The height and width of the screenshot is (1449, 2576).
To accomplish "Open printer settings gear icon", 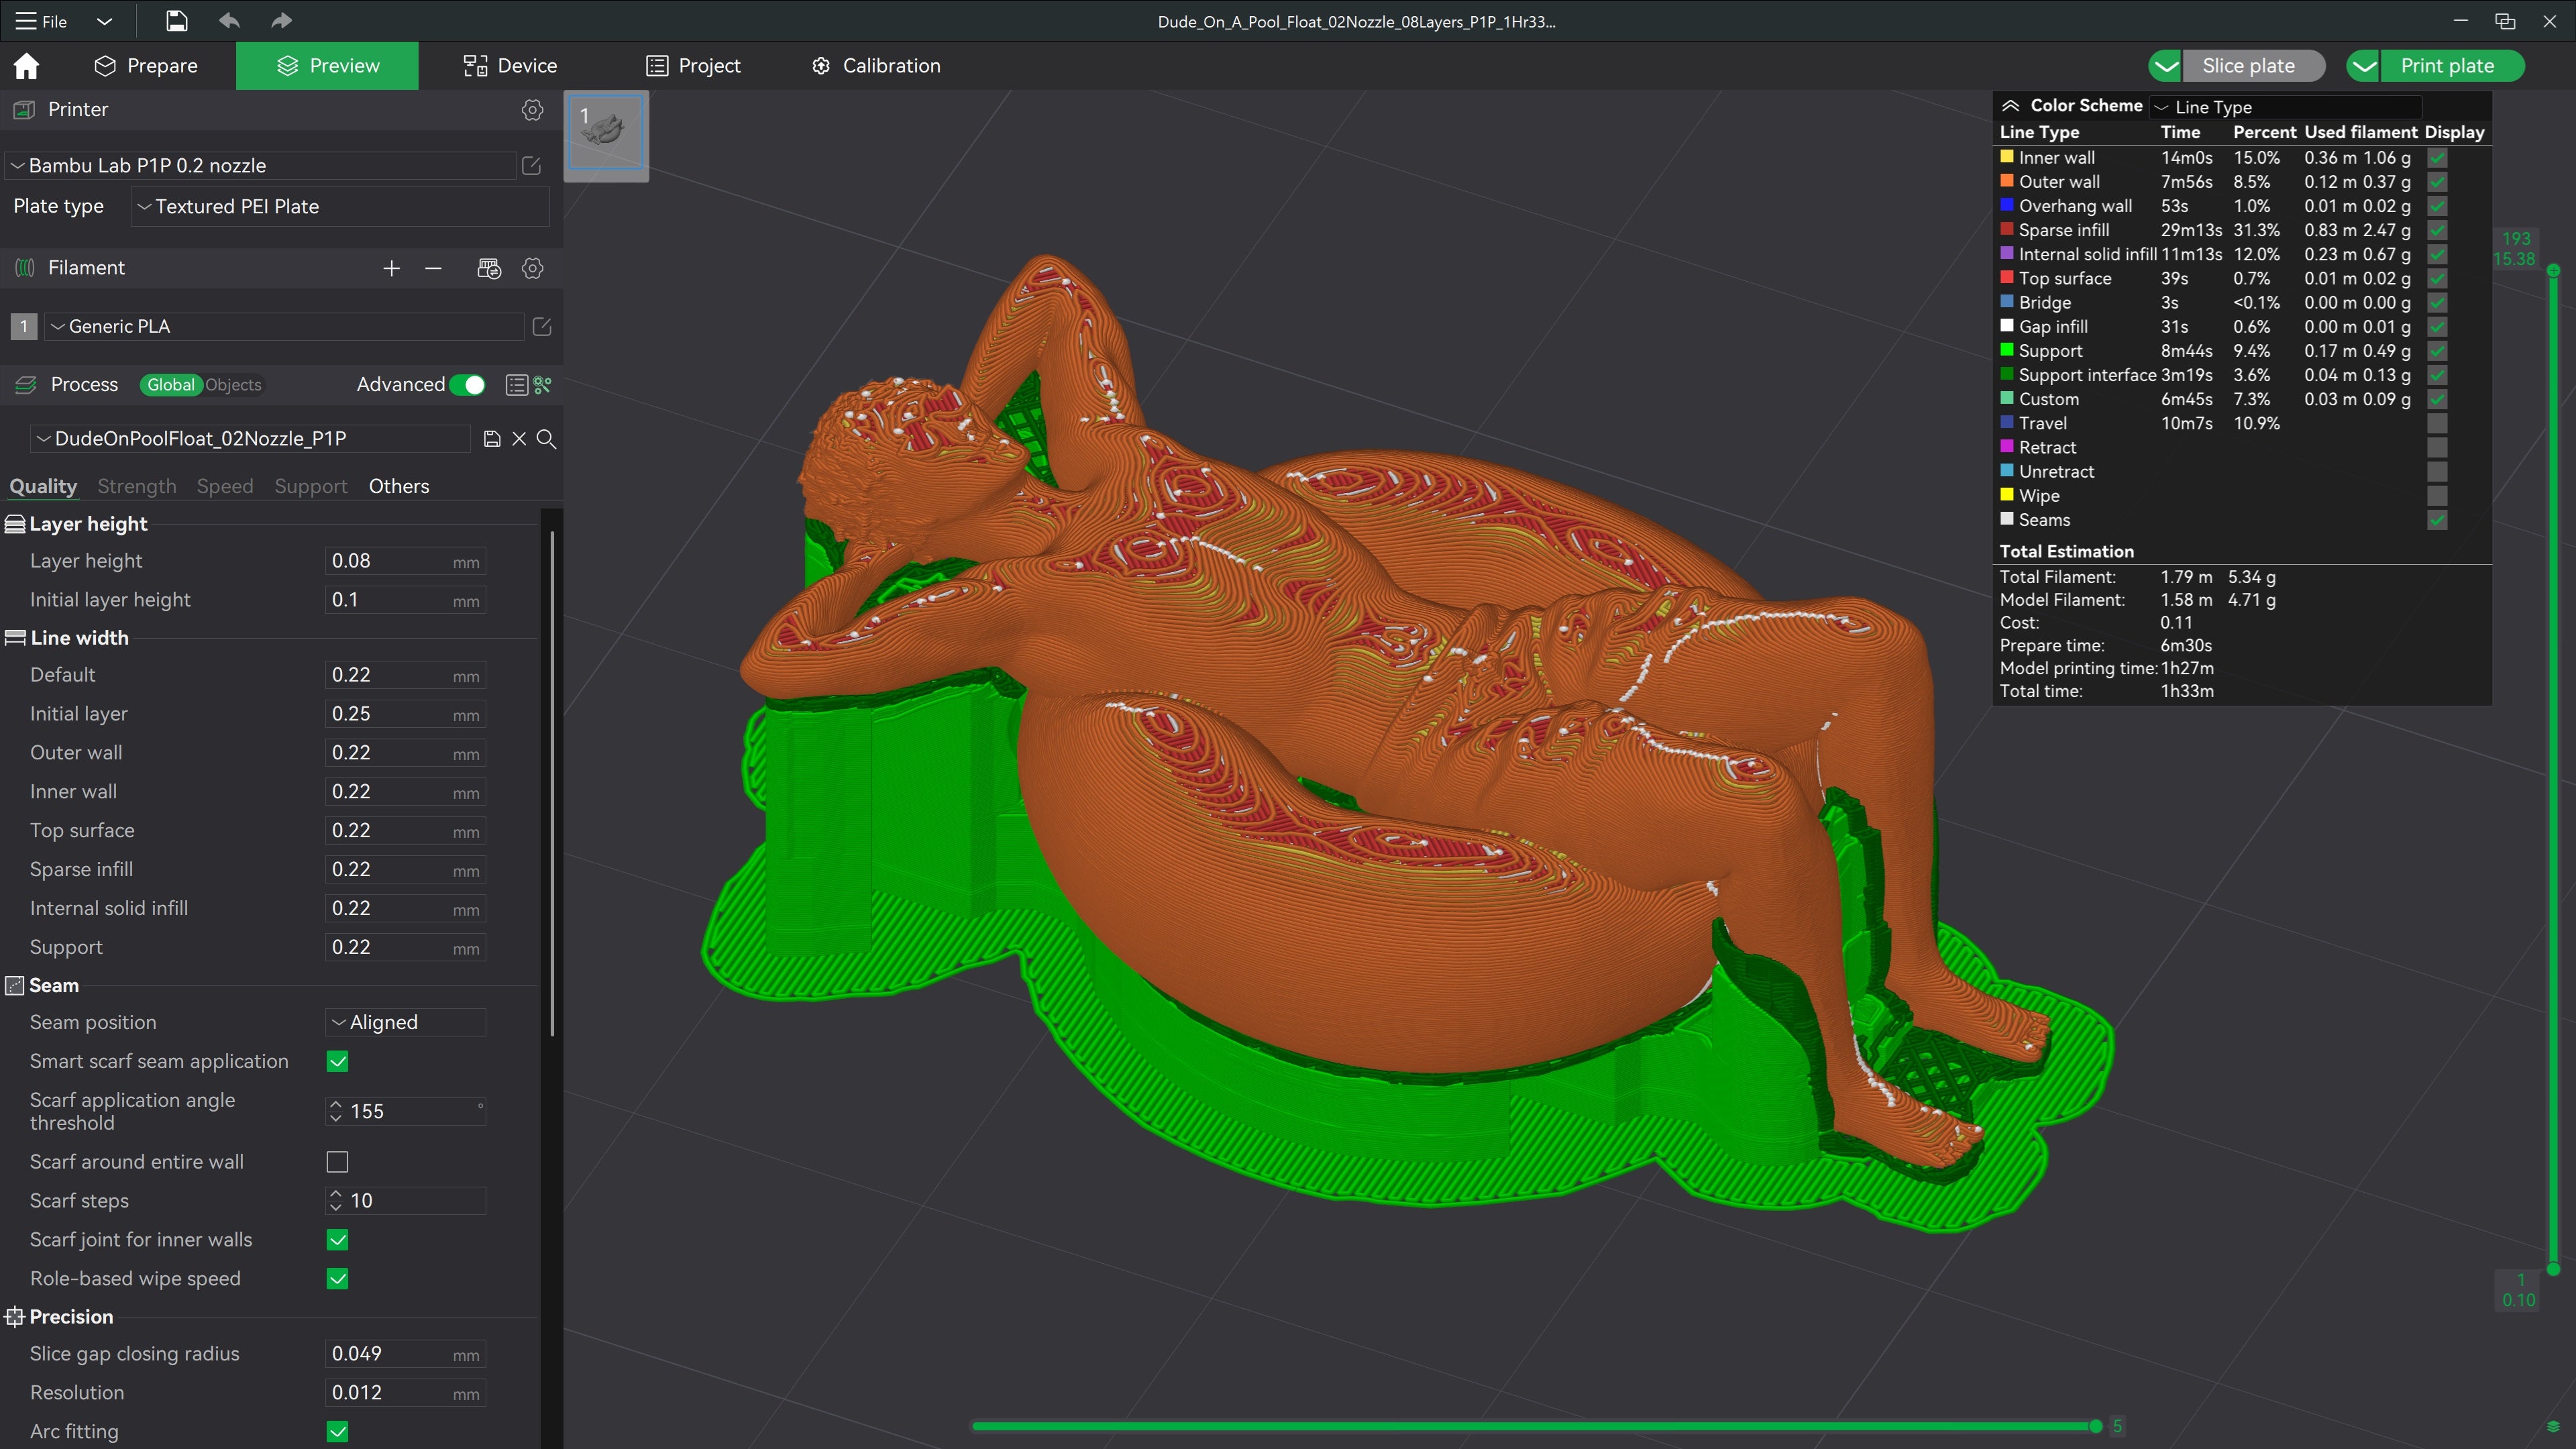I will (532, 110).
